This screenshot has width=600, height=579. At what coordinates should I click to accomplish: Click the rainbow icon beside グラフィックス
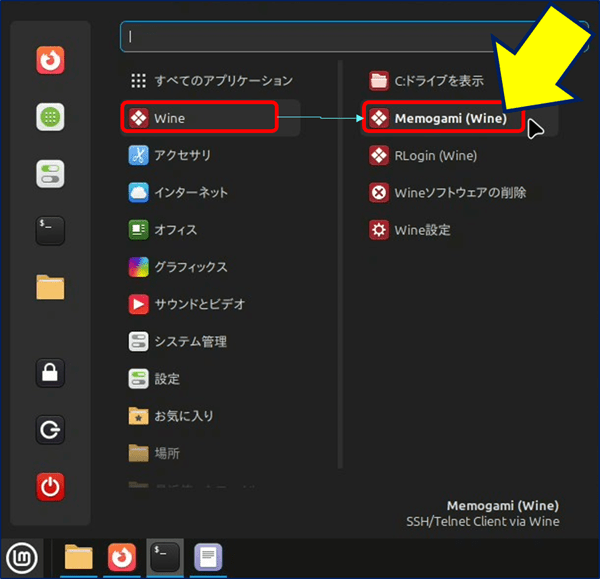click(x=138, y=267)
